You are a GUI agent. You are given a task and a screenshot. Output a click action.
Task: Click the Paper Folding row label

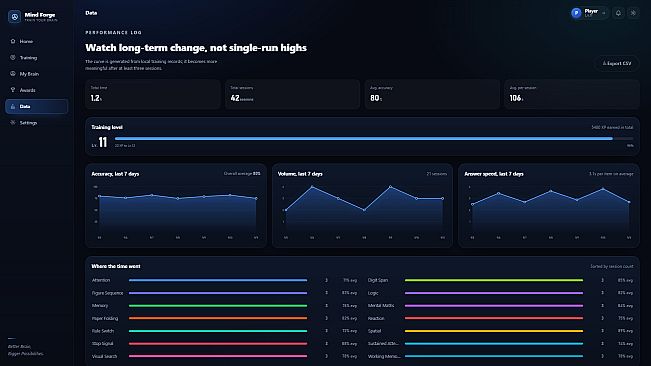click(105, 319)
